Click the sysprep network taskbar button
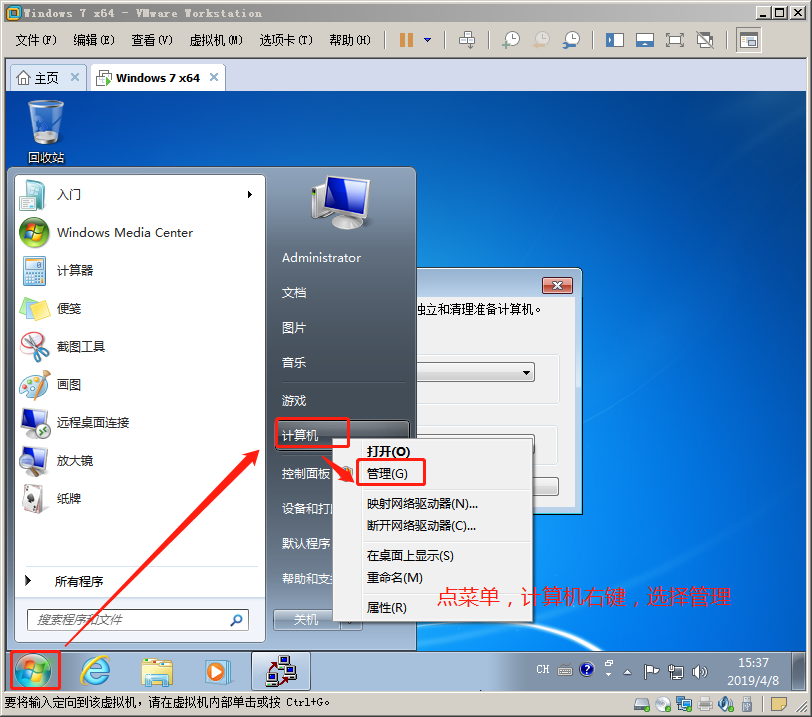Viewport: 812px width, 717px height. 281,671
